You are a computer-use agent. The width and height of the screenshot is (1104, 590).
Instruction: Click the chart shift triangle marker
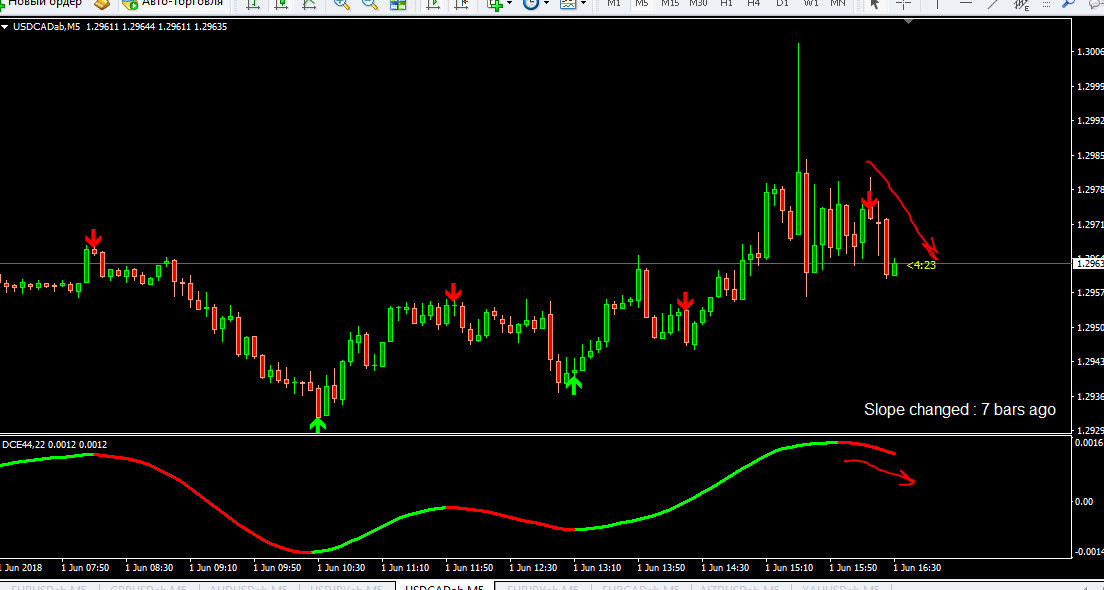click(x=909, y=22)
